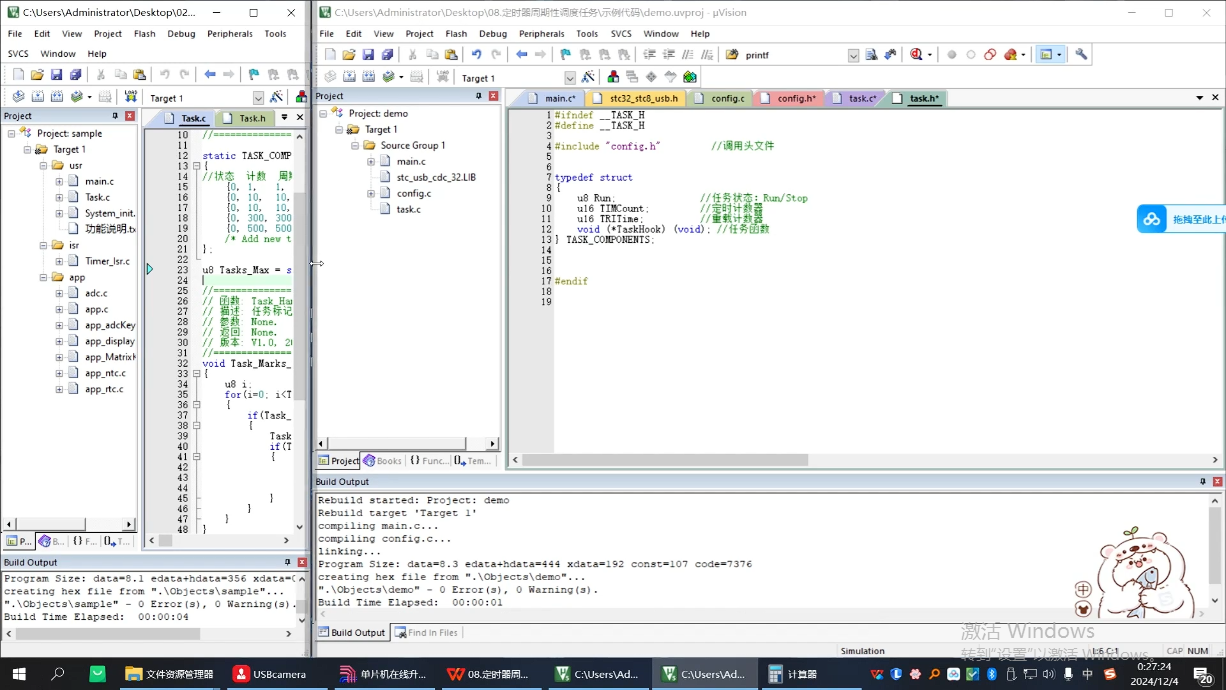This screenshot has height=690, width=1226.
Task: Select task.c file in demo project tree
Action: pyautogui.click(x=408, y=209)
